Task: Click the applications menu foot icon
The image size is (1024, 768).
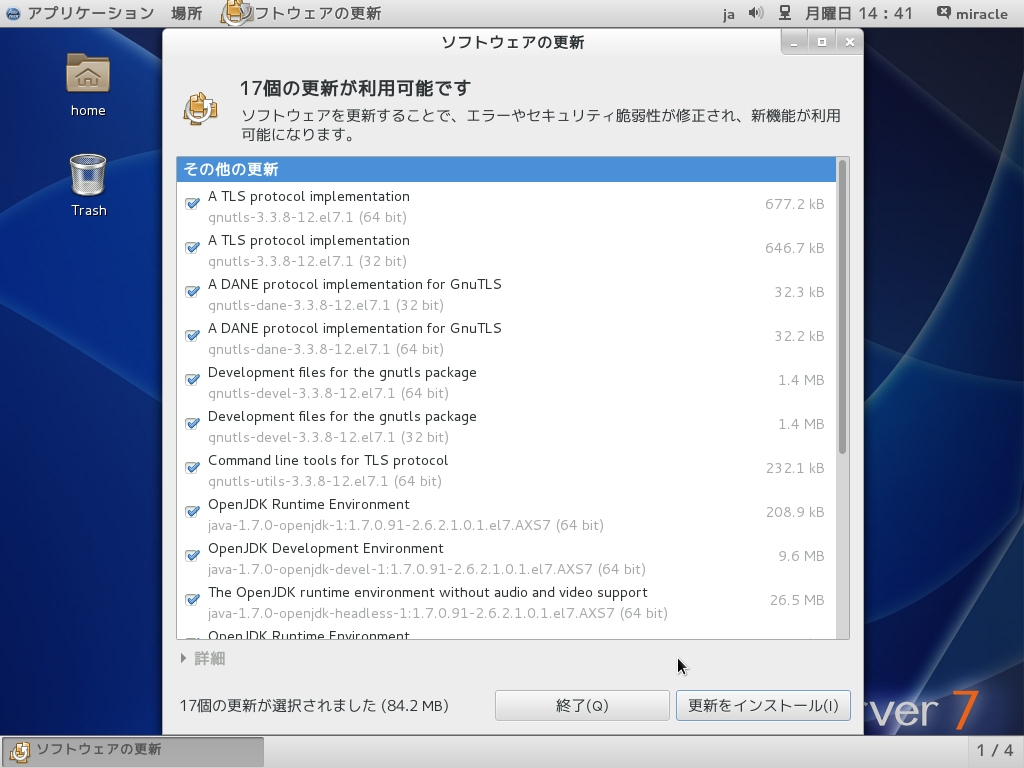Action: click(x=13, y=13)
